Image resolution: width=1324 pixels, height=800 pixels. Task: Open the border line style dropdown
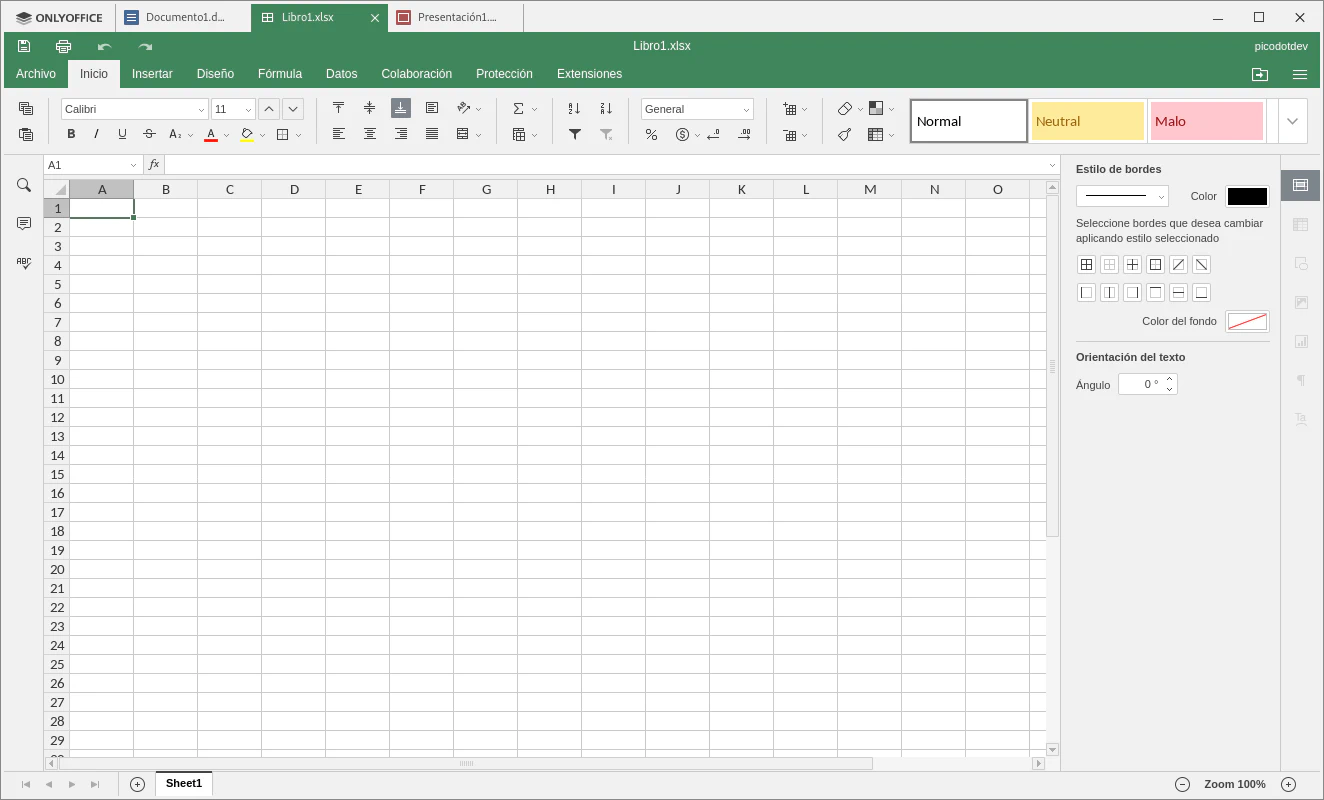(1121, 196)
